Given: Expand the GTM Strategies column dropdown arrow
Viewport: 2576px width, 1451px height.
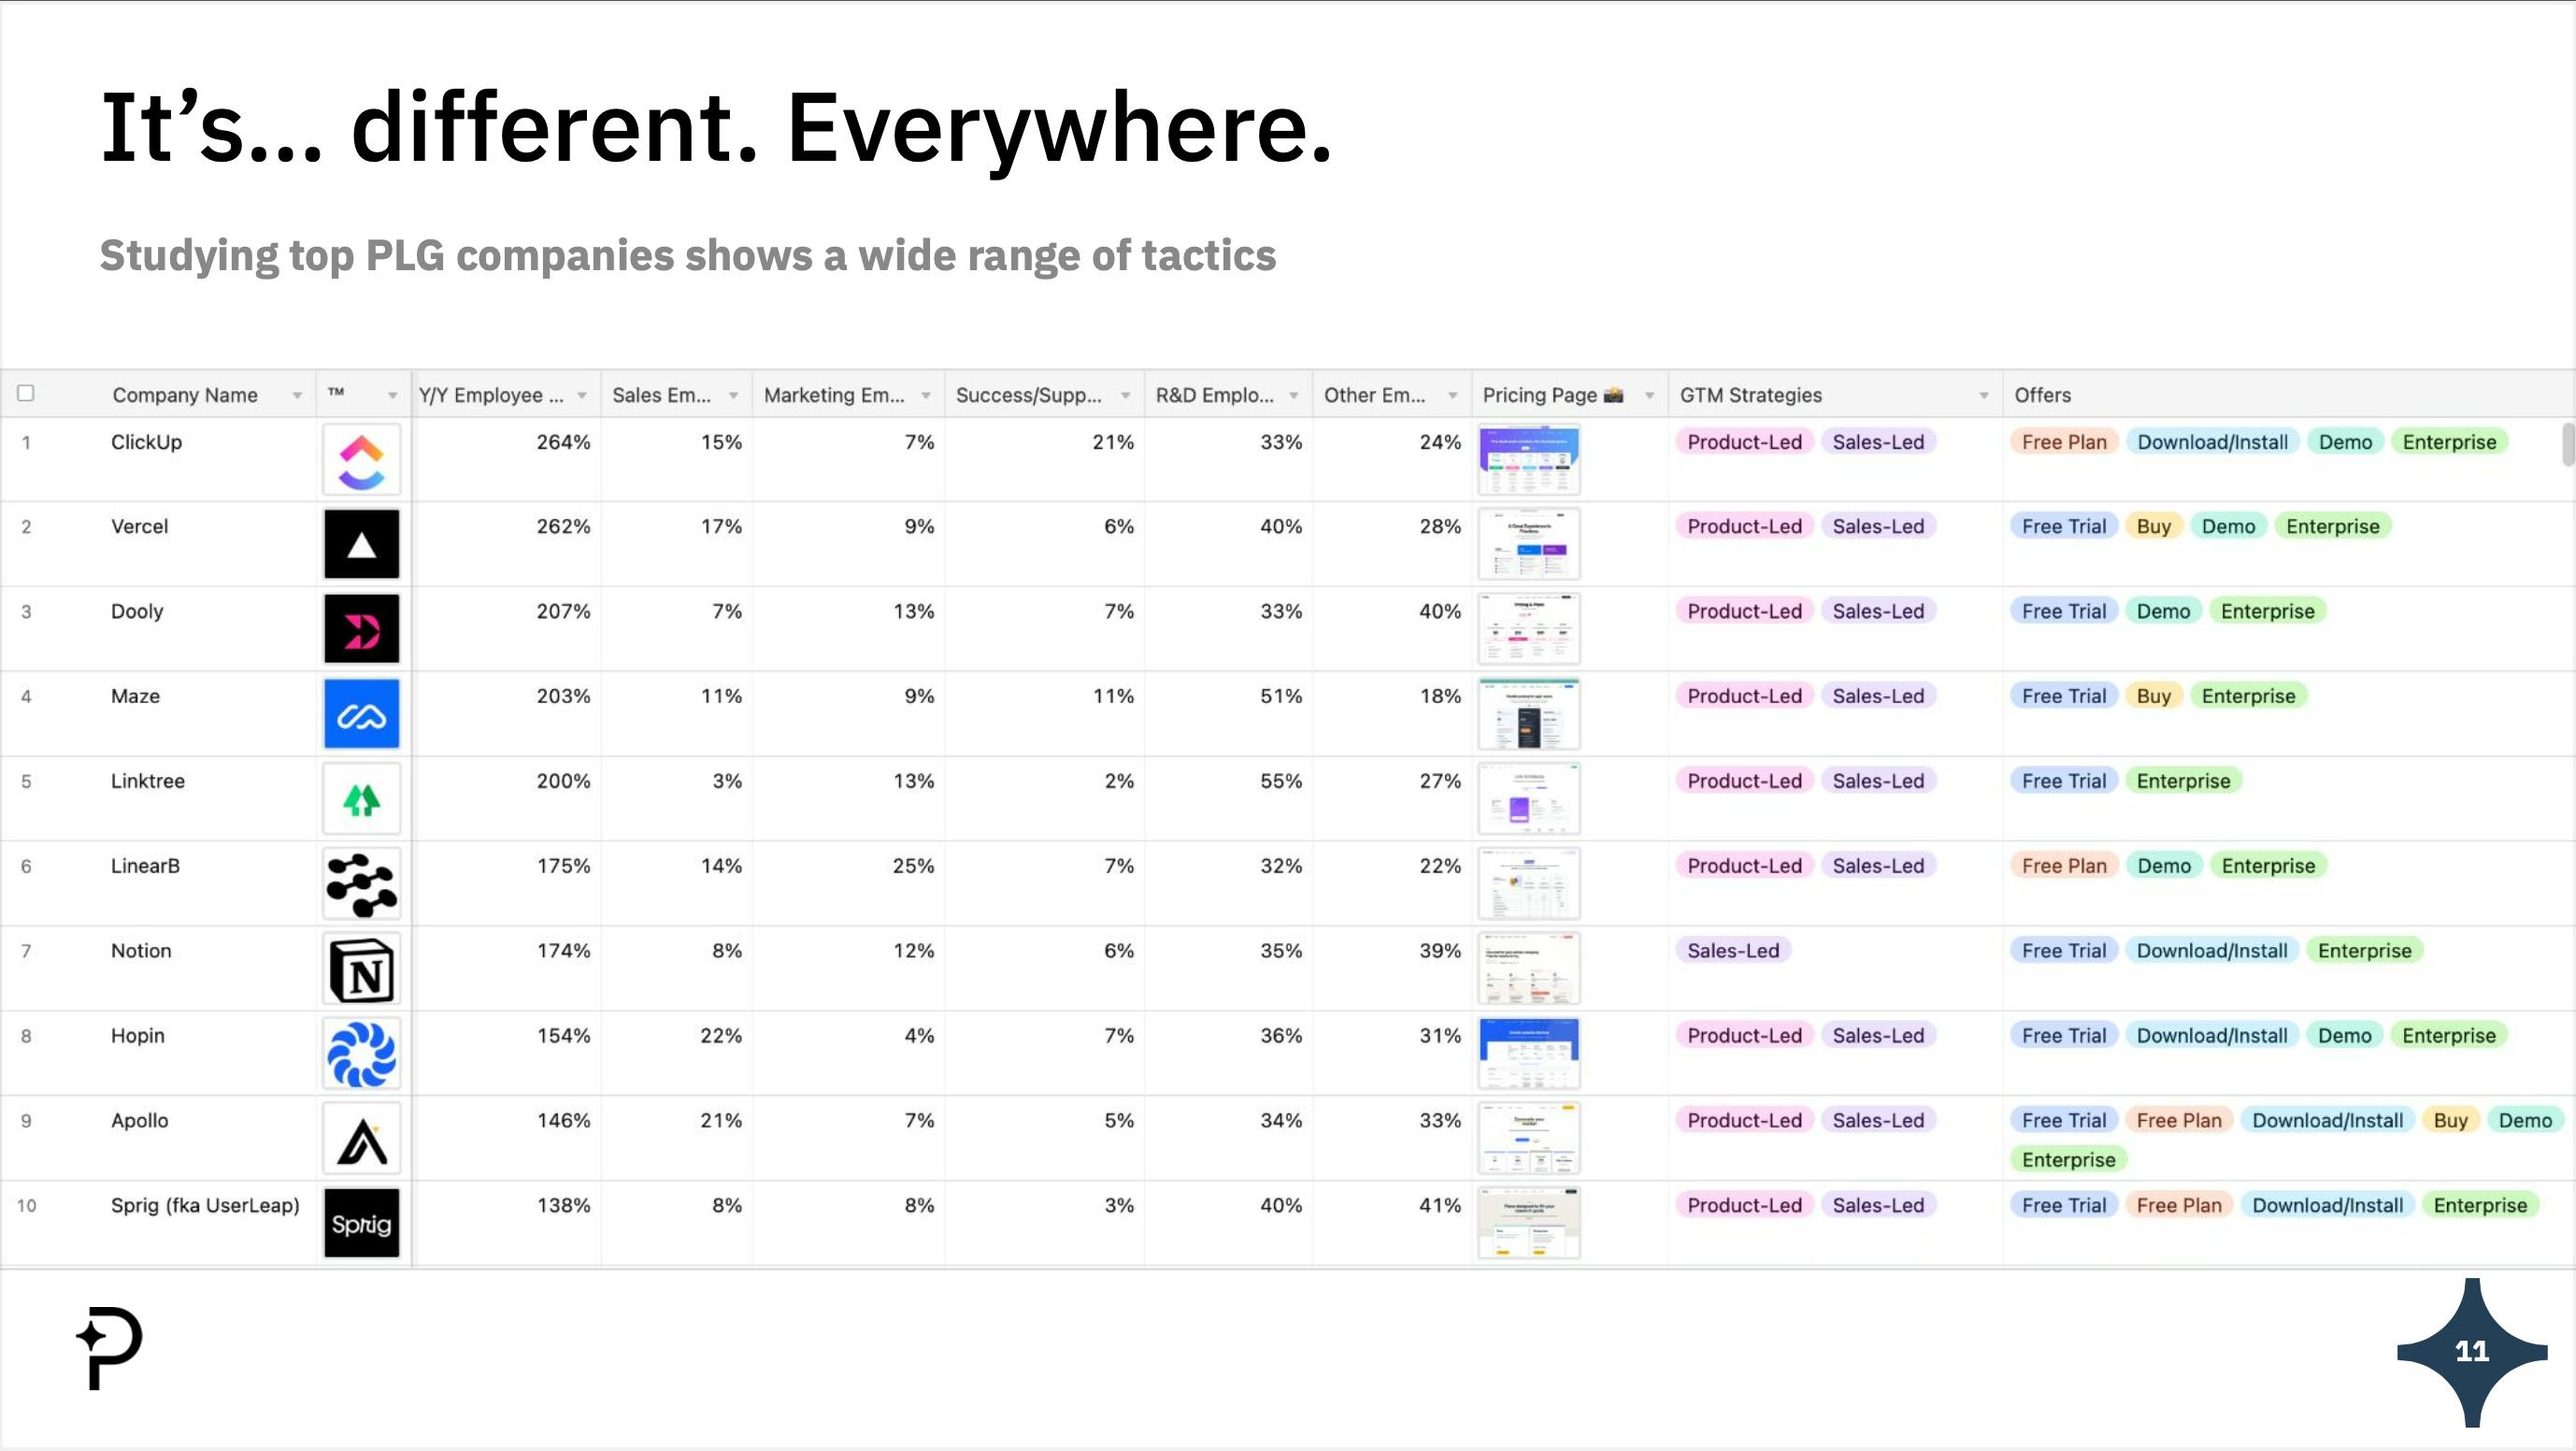Looking at the screenshot, I should (1983, 396).
